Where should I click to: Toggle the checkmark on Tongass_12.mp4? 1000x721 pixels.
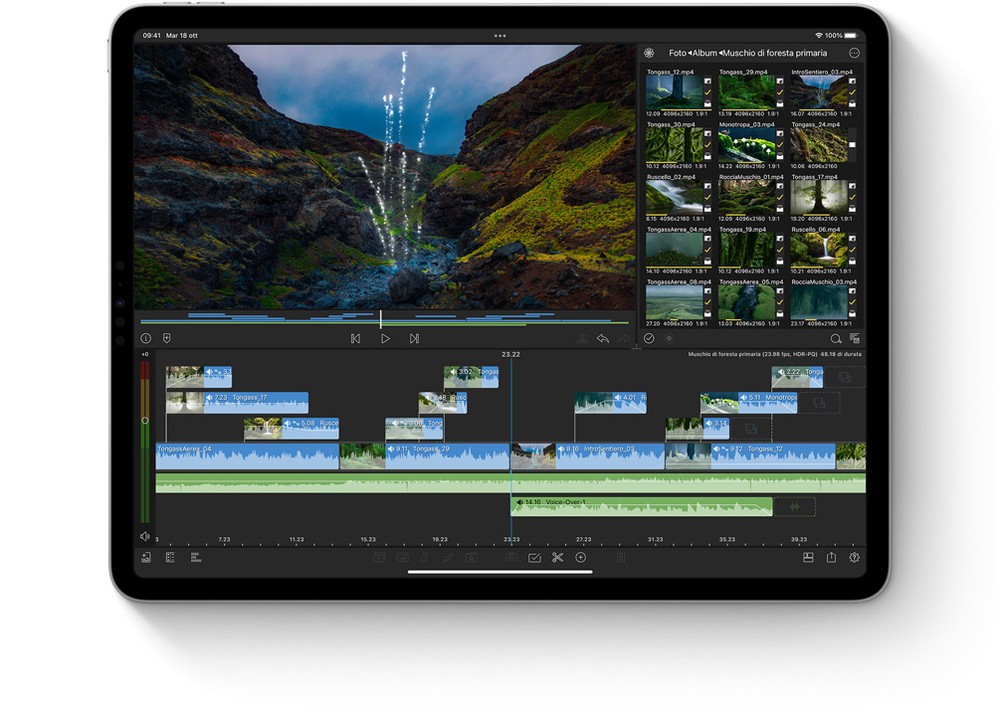pyautogui.click(x=708, y=94)
